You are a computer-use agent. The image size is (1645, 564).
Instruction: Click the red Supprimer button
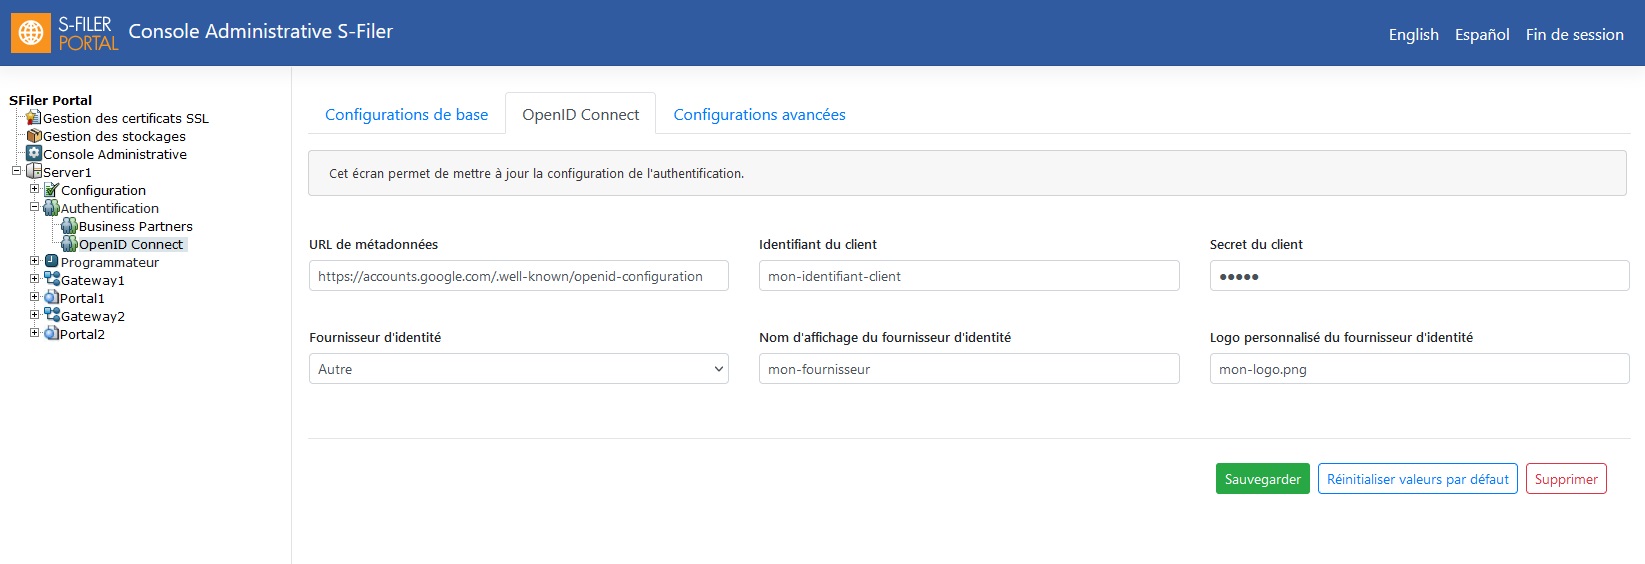[1566, 479]
